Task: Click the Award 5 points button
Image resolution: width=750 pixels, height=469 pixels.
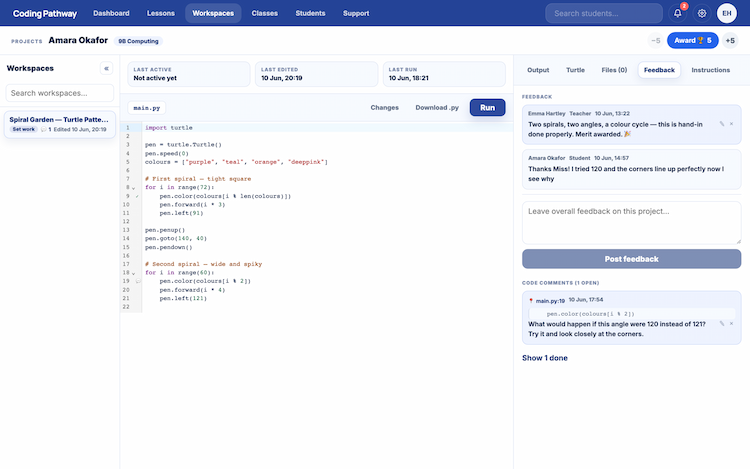Action: coord(693,41)
